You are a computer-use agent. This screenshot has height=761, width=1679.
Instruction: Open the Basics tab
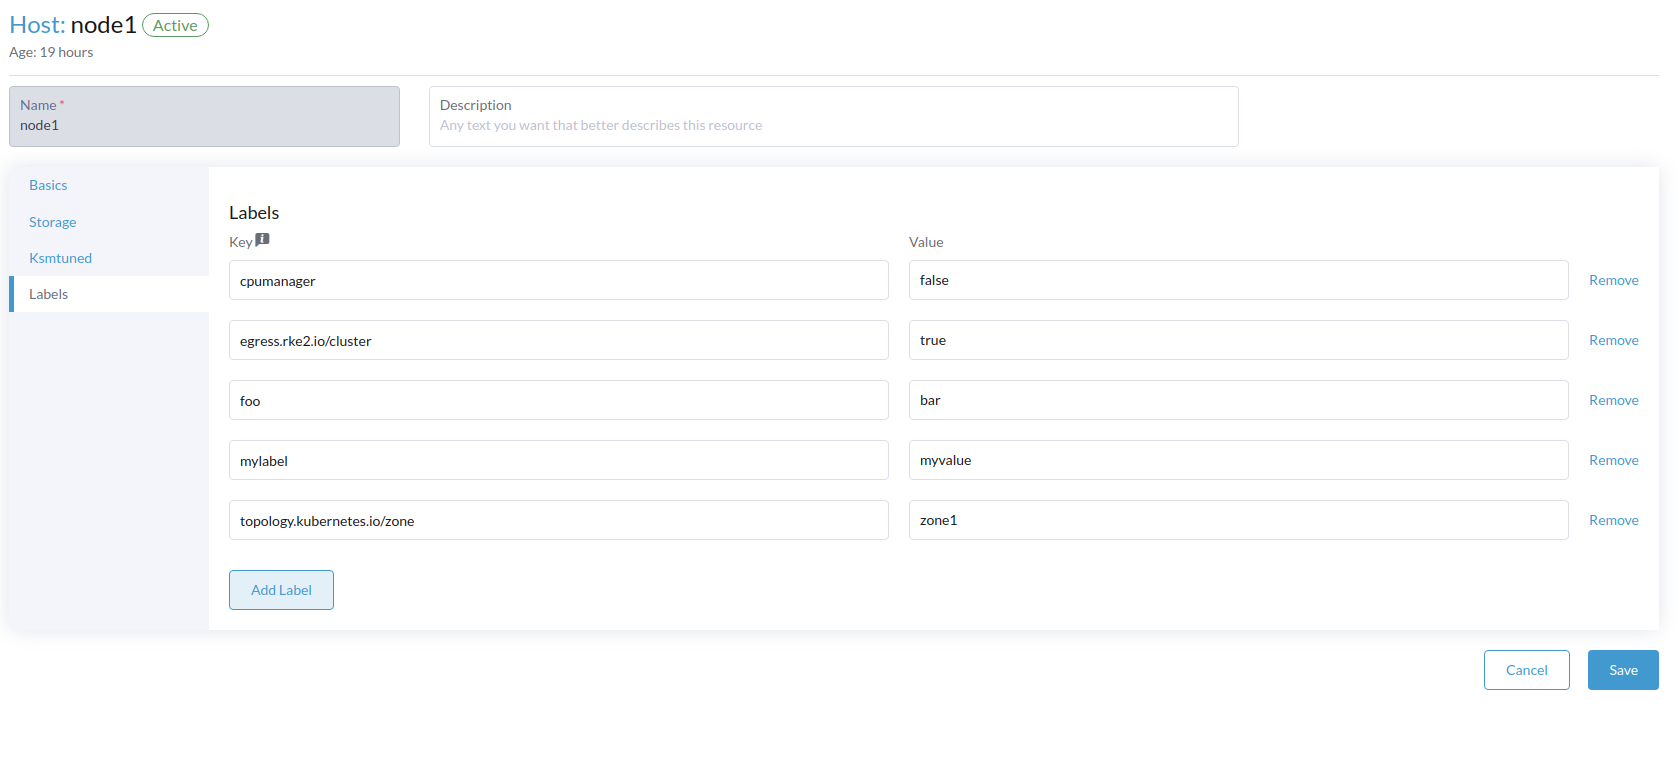click(48, 185)
